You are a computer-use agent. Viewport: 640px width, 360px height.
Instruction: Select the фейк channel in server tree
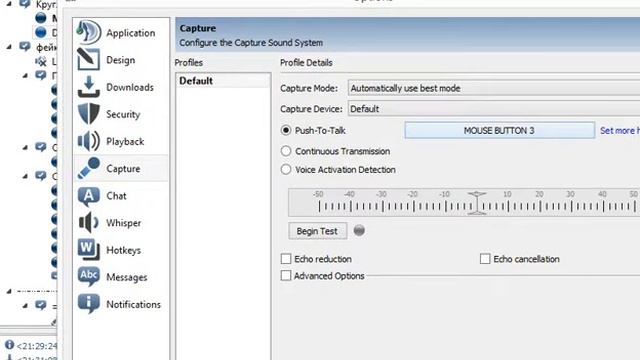click(46, 48)
